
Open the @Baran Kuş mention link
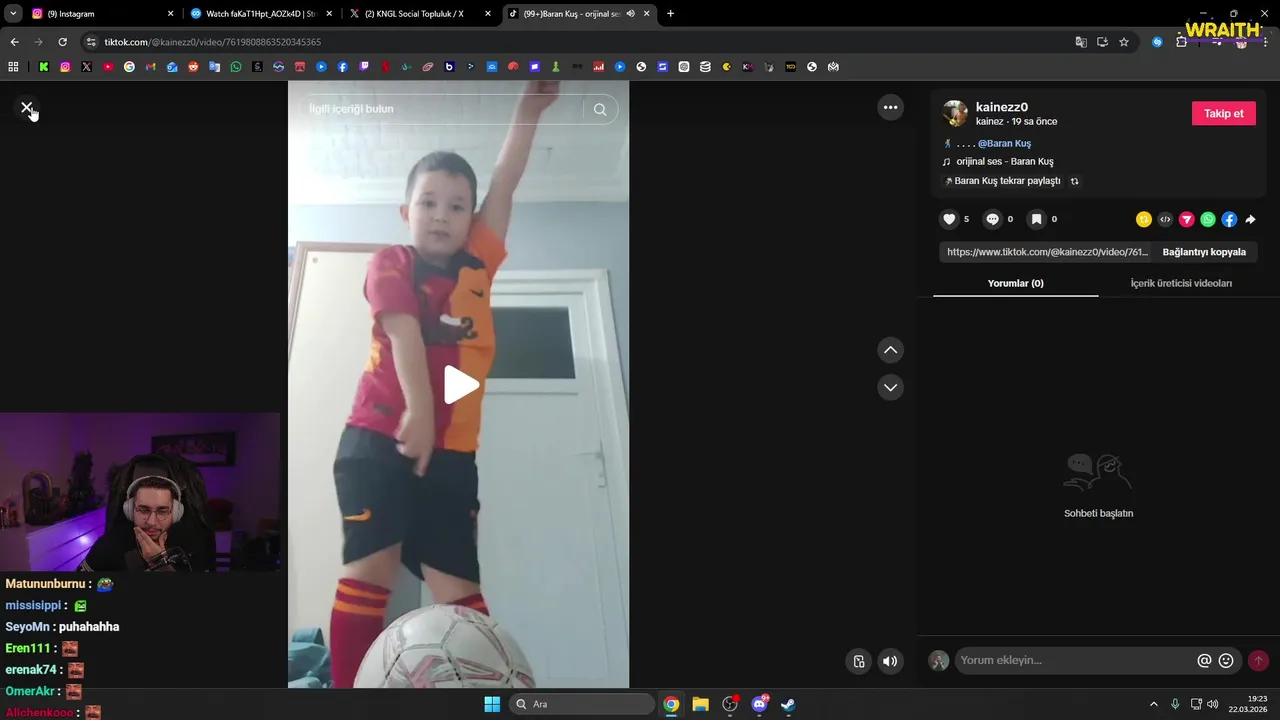1004,143
